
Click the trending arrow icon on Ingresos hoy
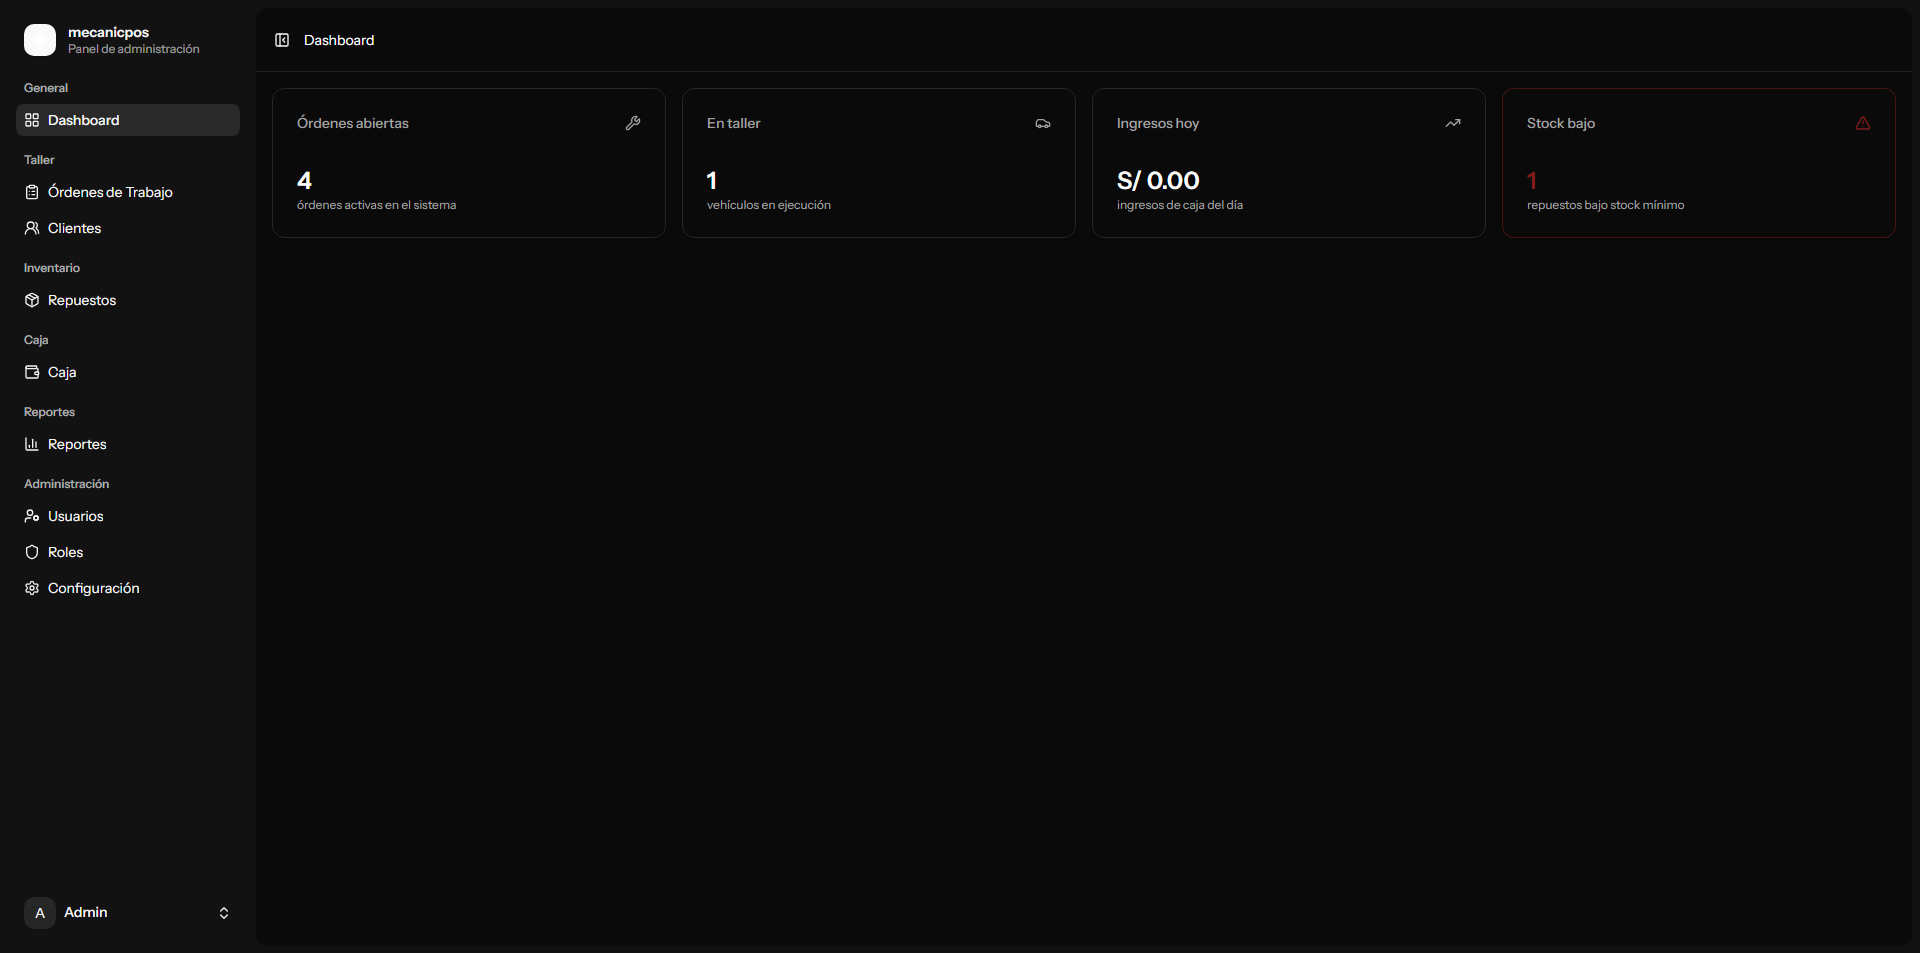click(x=1453, y=123)
